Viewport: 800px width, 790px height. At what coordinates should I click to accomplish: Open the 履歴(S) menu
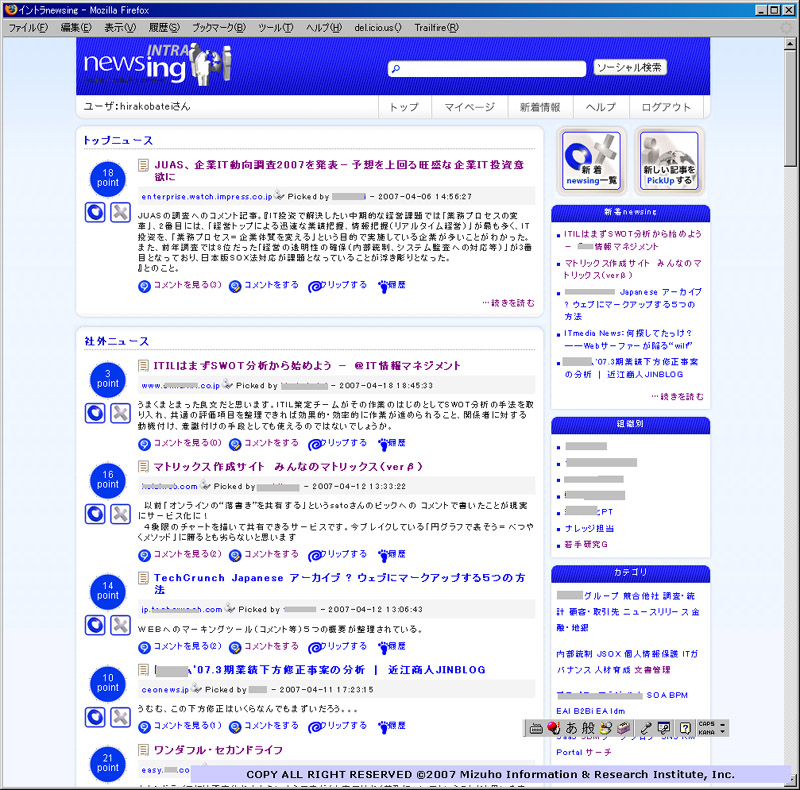(x=164, y=28)
